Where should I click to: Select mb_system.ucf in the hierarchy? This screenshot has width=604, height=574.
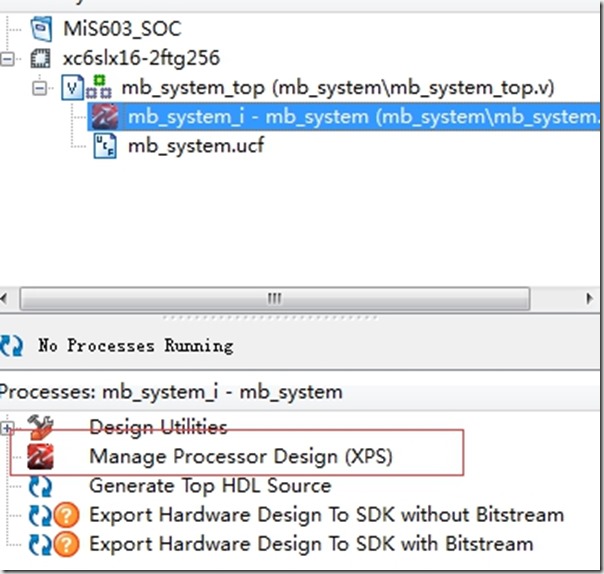click(x=196, y=146)
